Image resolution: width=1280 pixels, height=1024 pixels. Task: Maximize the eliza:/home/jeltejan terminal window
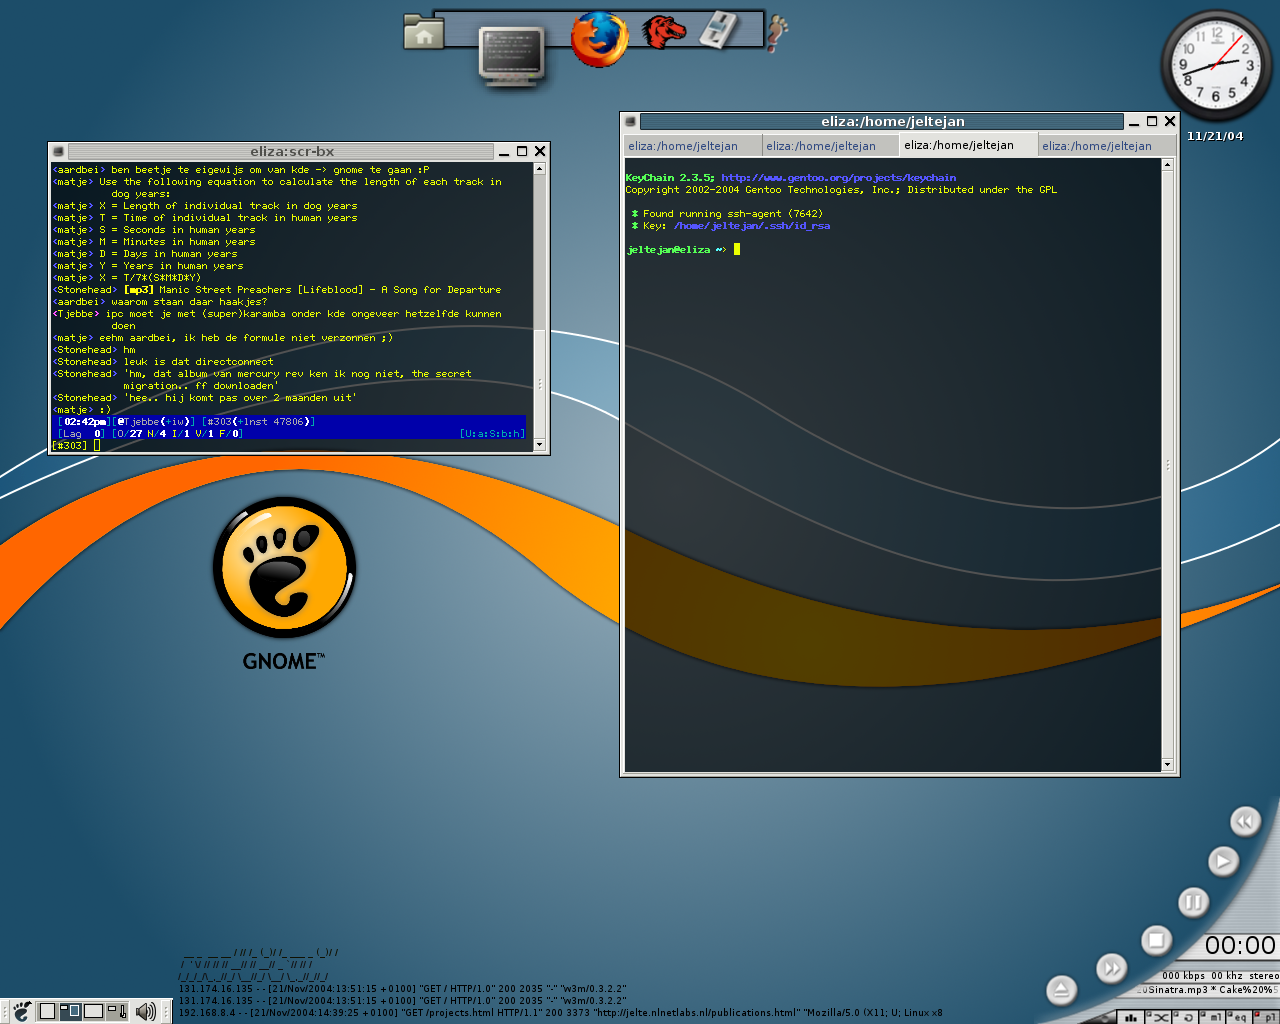click(x=1152, y=121)
